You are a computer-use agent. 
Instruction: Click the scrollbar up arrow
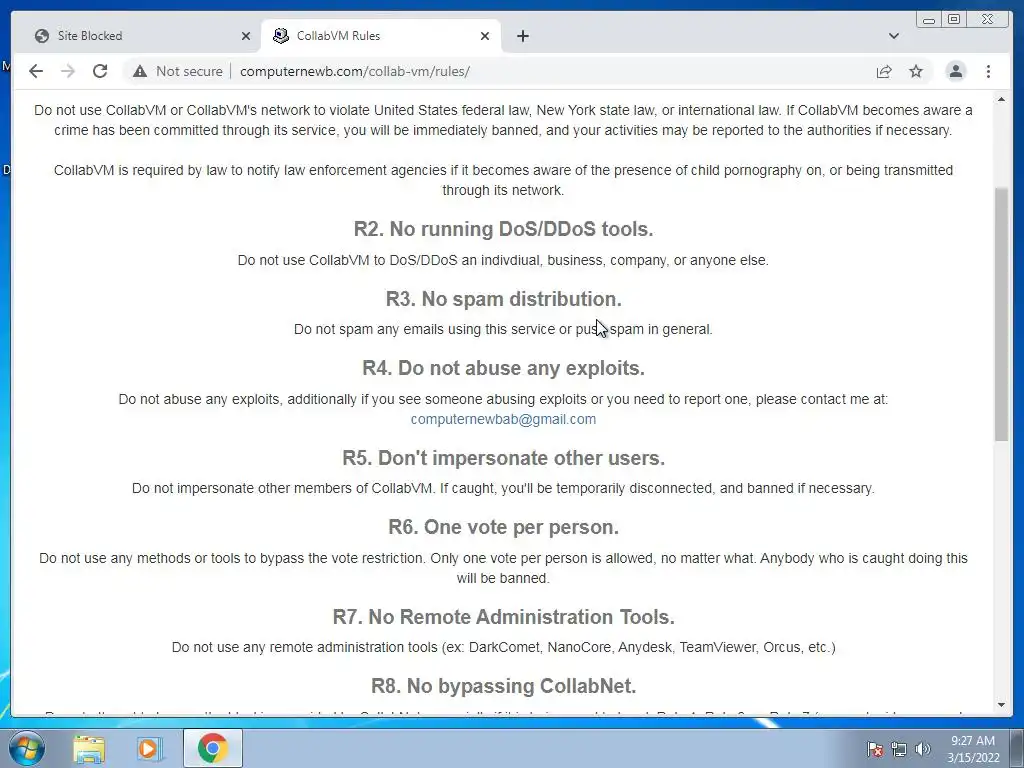point(1001,99)
